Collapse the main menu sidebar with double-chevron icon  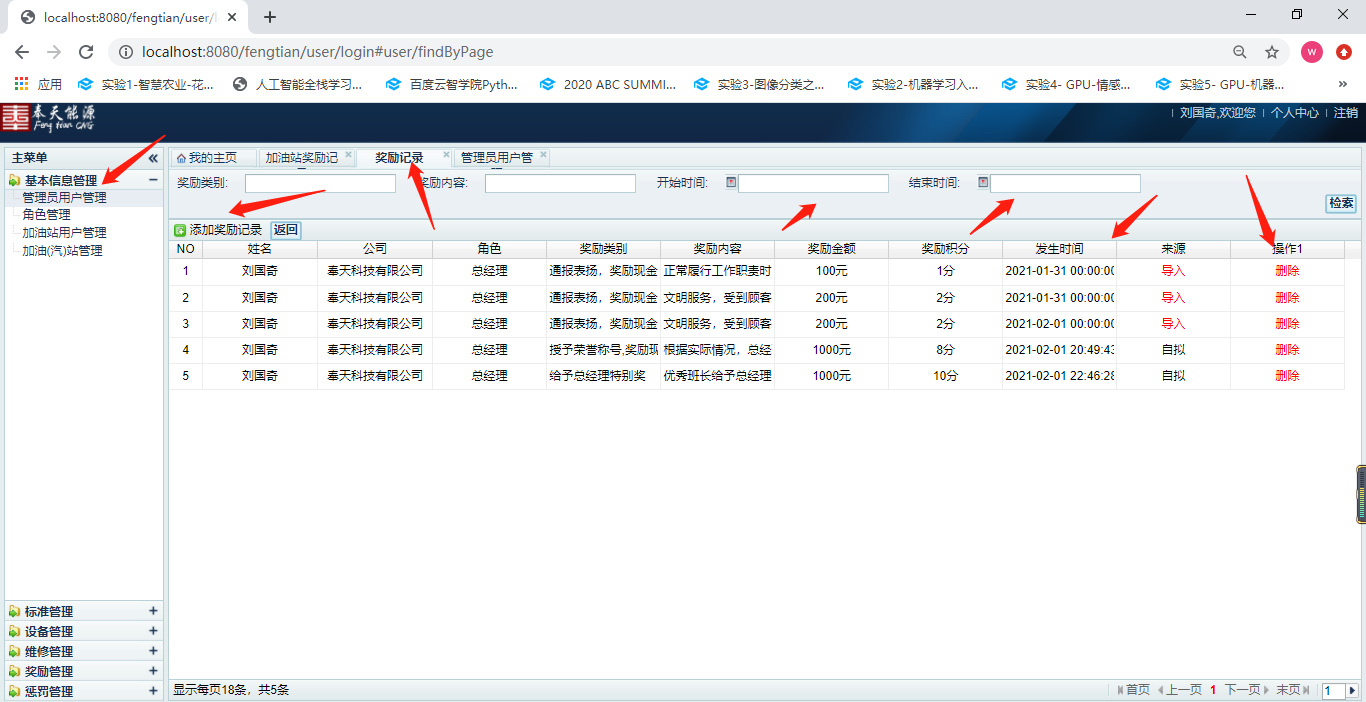pyautogui.click(x=153, y=158)
